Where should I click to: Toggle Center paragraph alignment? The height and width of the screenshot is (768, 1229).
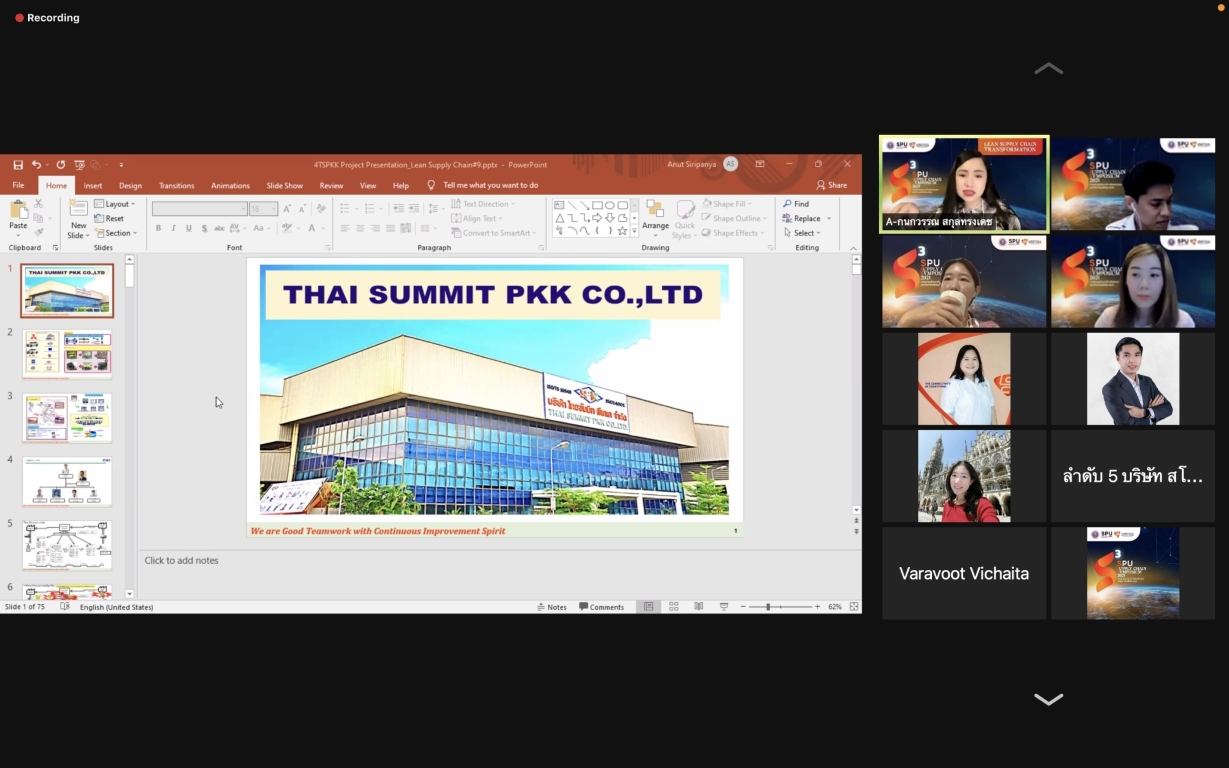tap(360, 228)
